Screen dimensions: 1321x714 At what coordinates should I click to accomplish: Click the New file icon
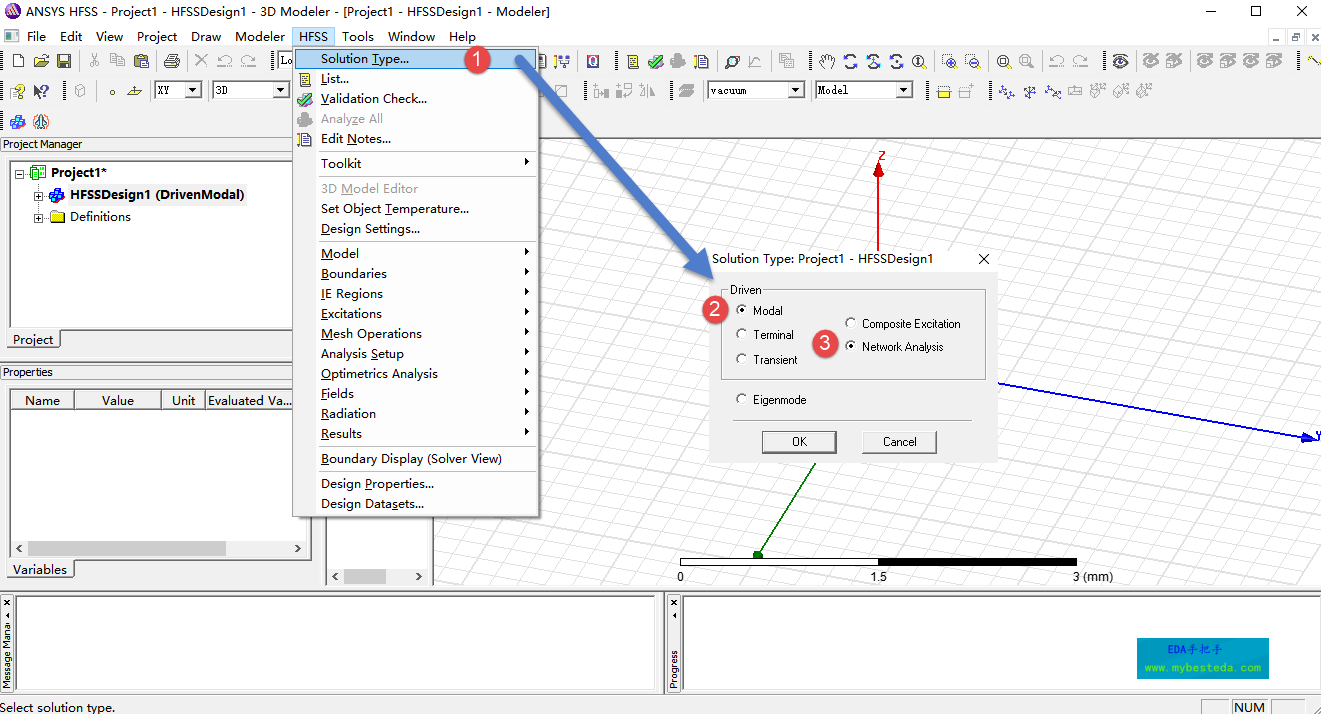[18, 61]
